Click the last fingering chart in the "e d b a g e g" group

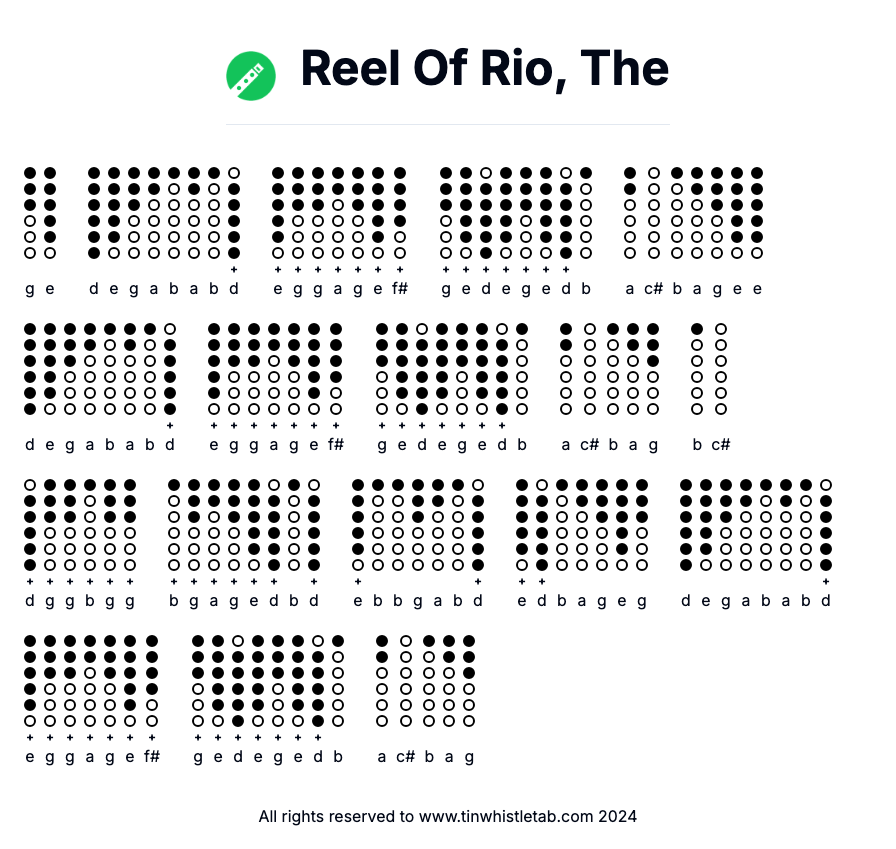[x=642, y=525]
